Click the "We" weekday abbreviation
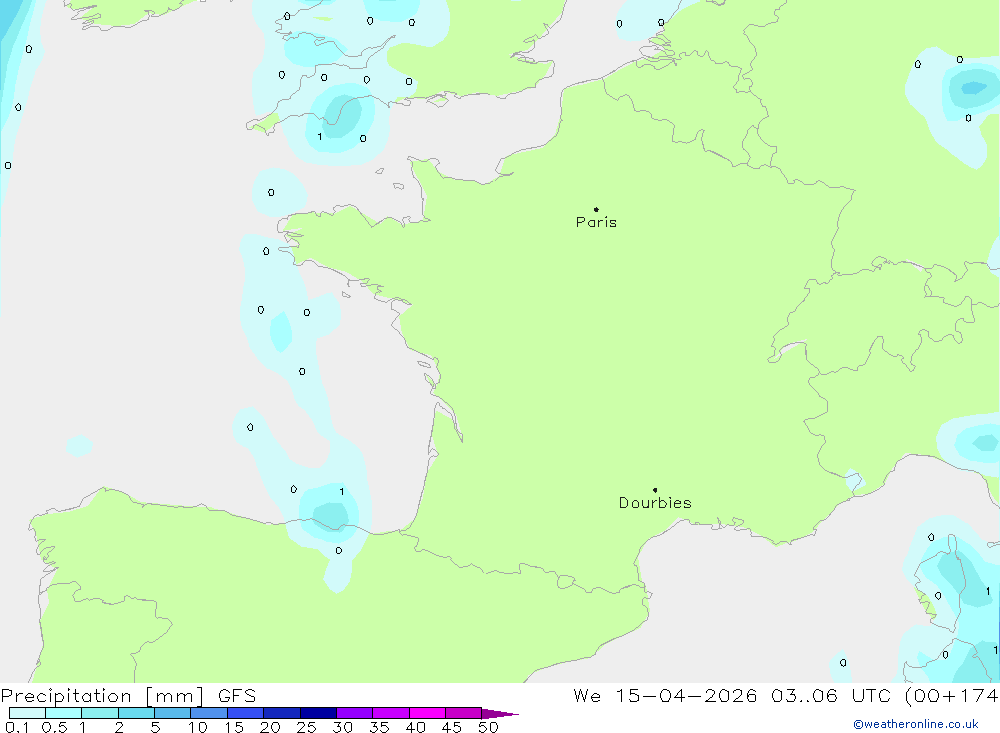 coord(587,696)
